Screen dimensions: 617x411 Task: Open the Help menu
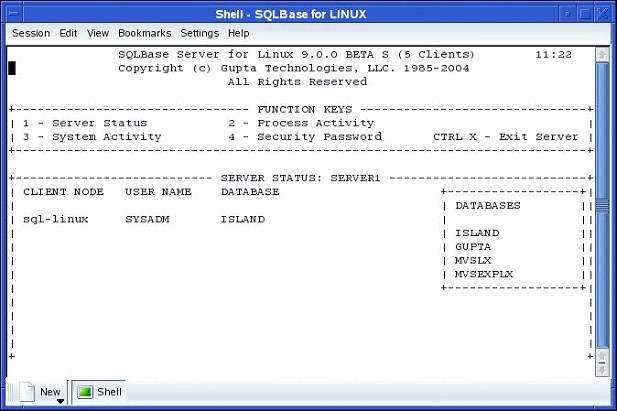(x=238, y=33)
